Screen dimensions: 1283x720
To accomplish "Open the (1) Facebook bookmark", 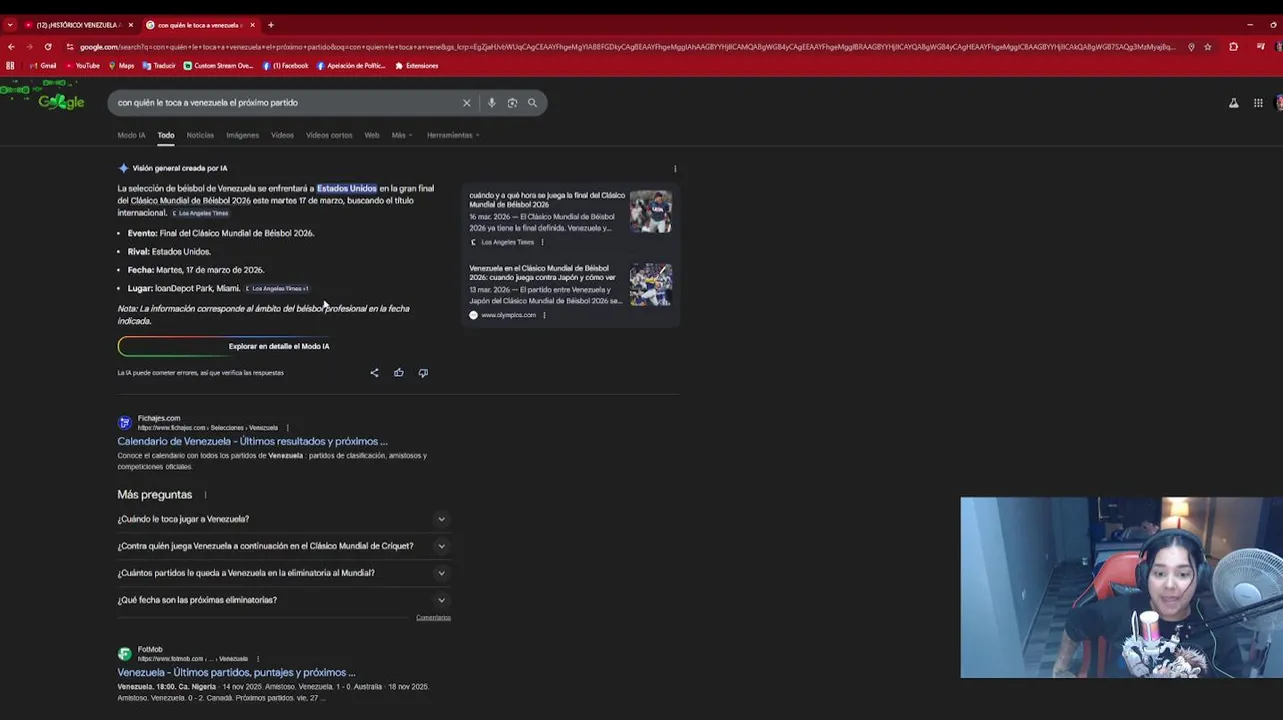I will coord(285,66).
